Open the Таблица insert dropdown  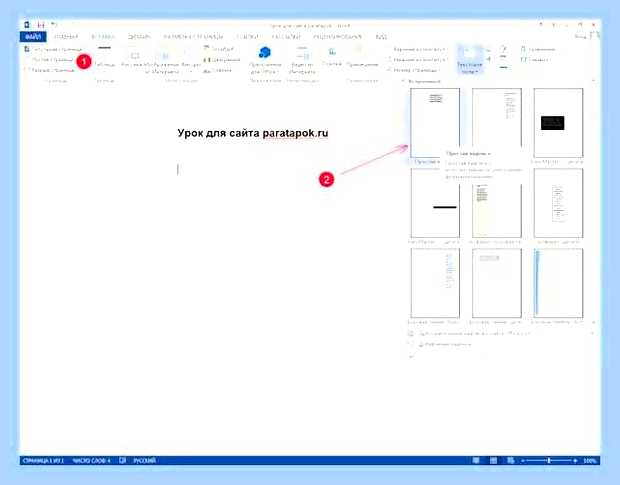click(x=104, y=59)
